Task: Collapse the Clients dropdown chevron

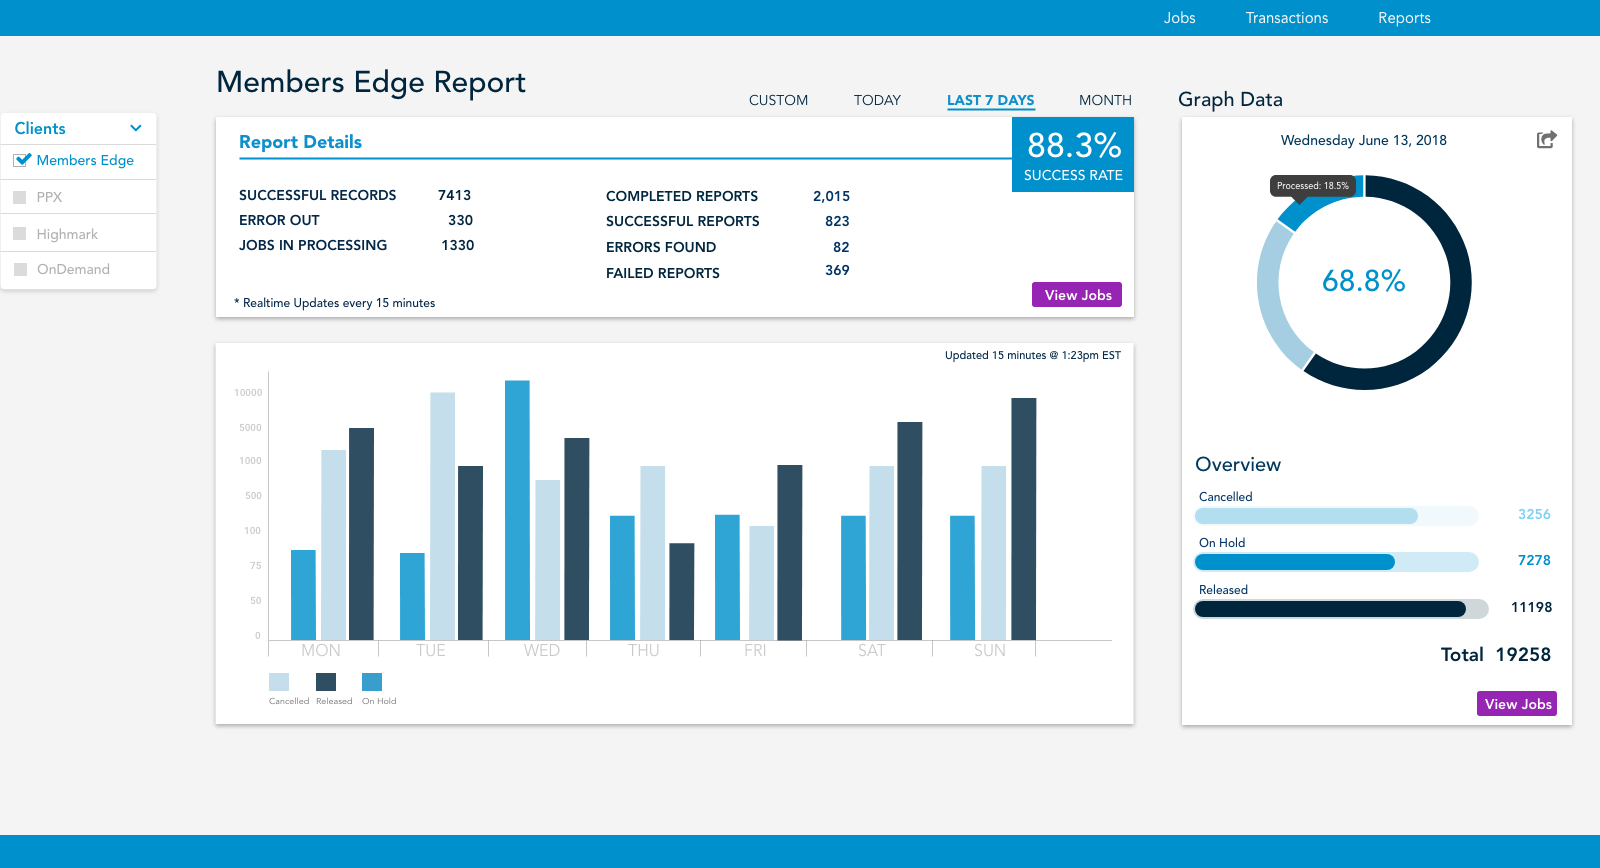Action: click(x=136, y=128)
